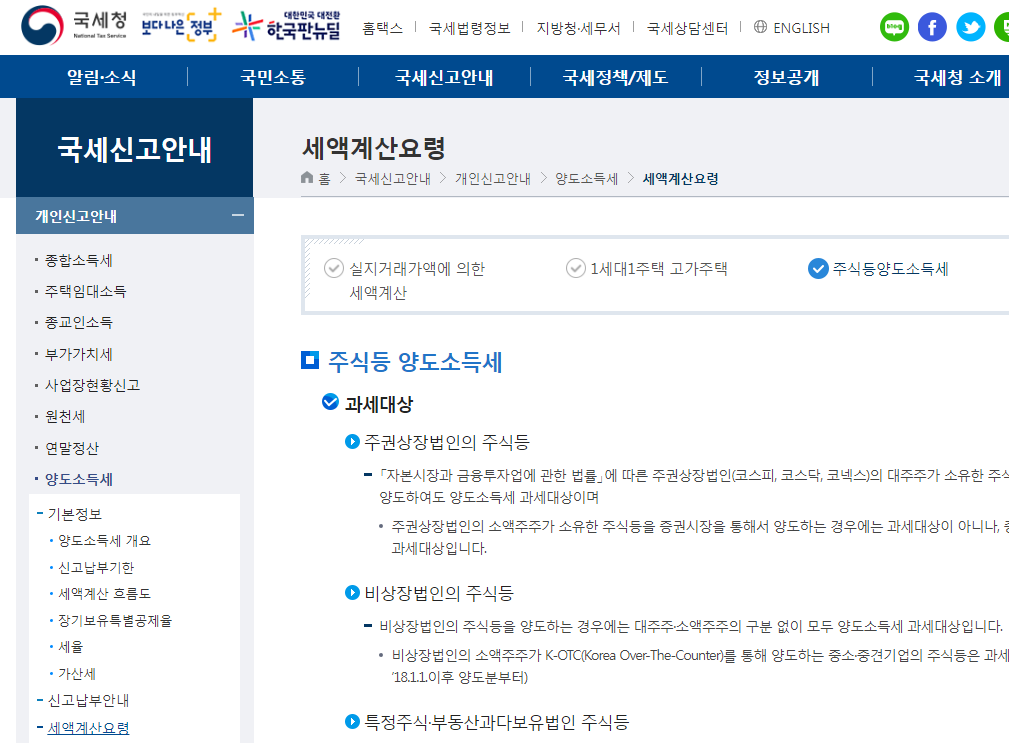1009x743 pixels.
Task: Click 주식등 양도소득세 section heading
Action: point(415,362)
